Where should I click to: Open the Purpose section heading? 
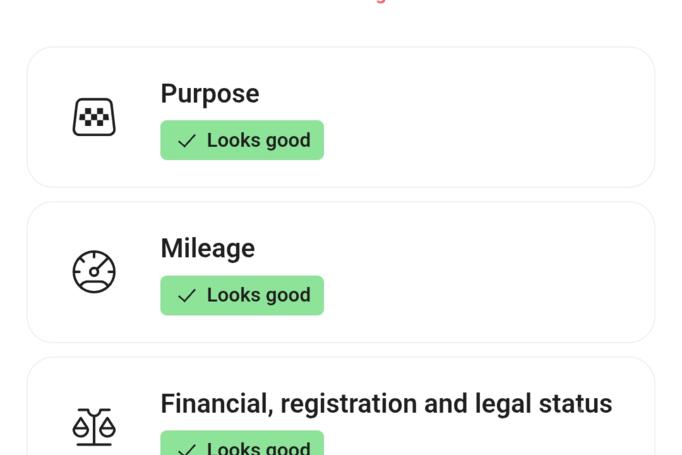tap(210, 94)
